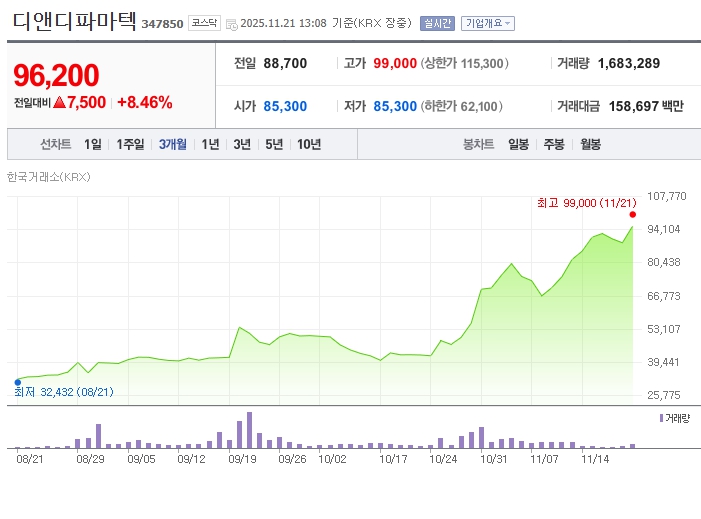
Task: Select the 5년 chart range
Action: (274, 144)
